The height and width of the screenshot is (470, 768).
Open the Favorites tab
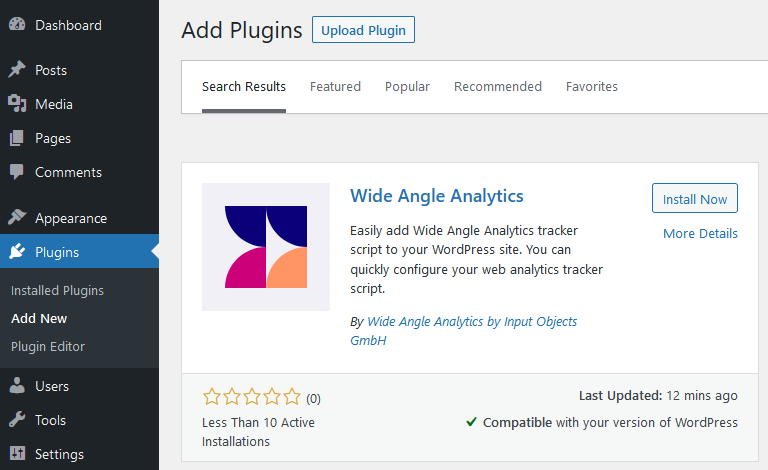(592, 87)
